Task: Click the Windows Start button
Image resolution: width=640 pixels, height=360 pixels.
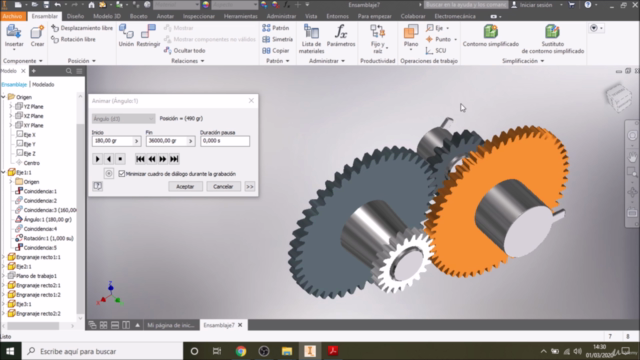Action: pos(10,351)
